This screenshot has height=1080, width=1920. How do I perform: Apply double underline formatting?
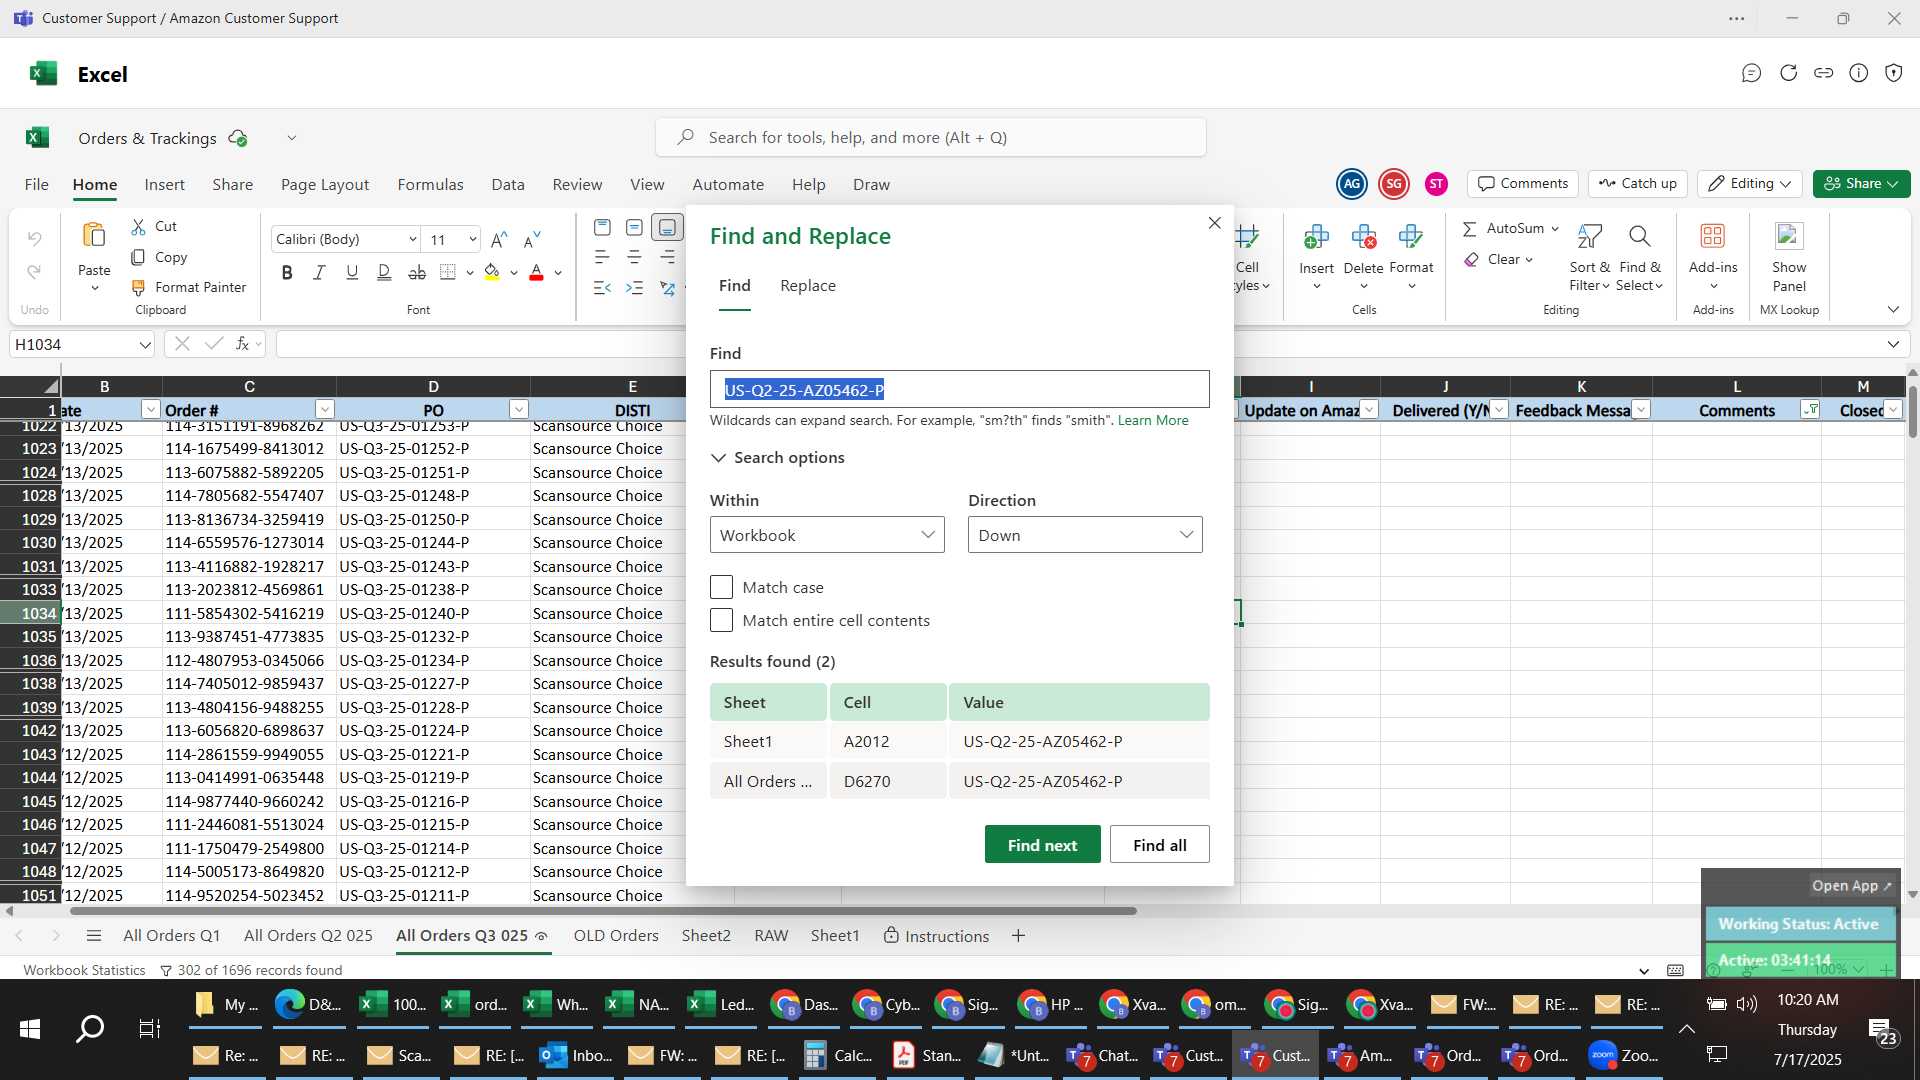pyautogui.click(x=384, y=272)
